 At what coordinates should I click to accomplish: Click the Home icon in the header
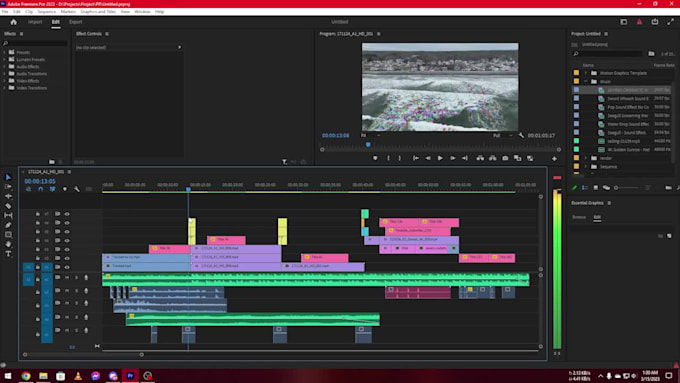(13, 22)
